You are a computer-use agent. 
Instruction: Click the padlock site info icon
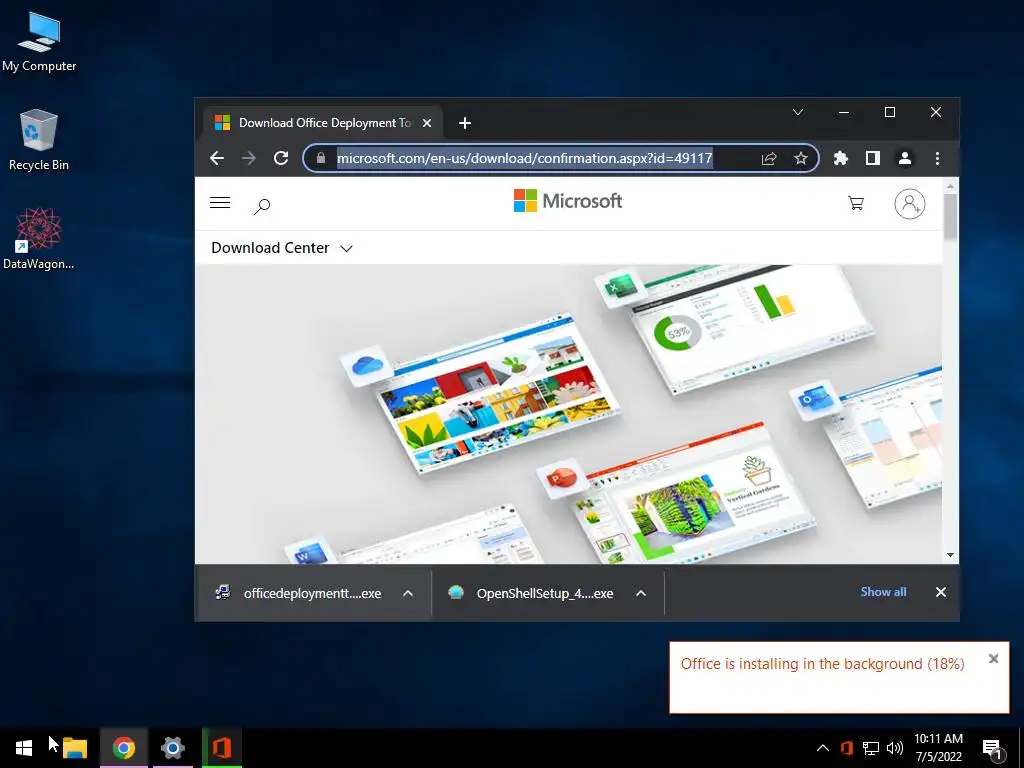pyautogui.click(x=321, y=158)
